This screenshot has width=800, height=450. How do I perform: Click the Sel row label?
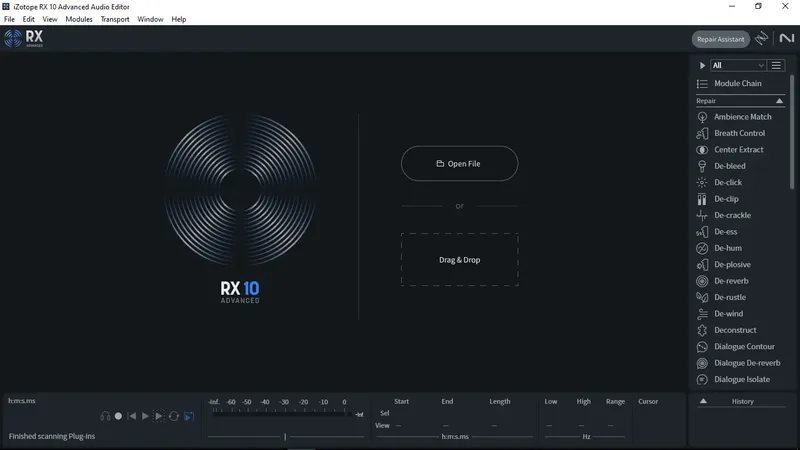[385, 413]
